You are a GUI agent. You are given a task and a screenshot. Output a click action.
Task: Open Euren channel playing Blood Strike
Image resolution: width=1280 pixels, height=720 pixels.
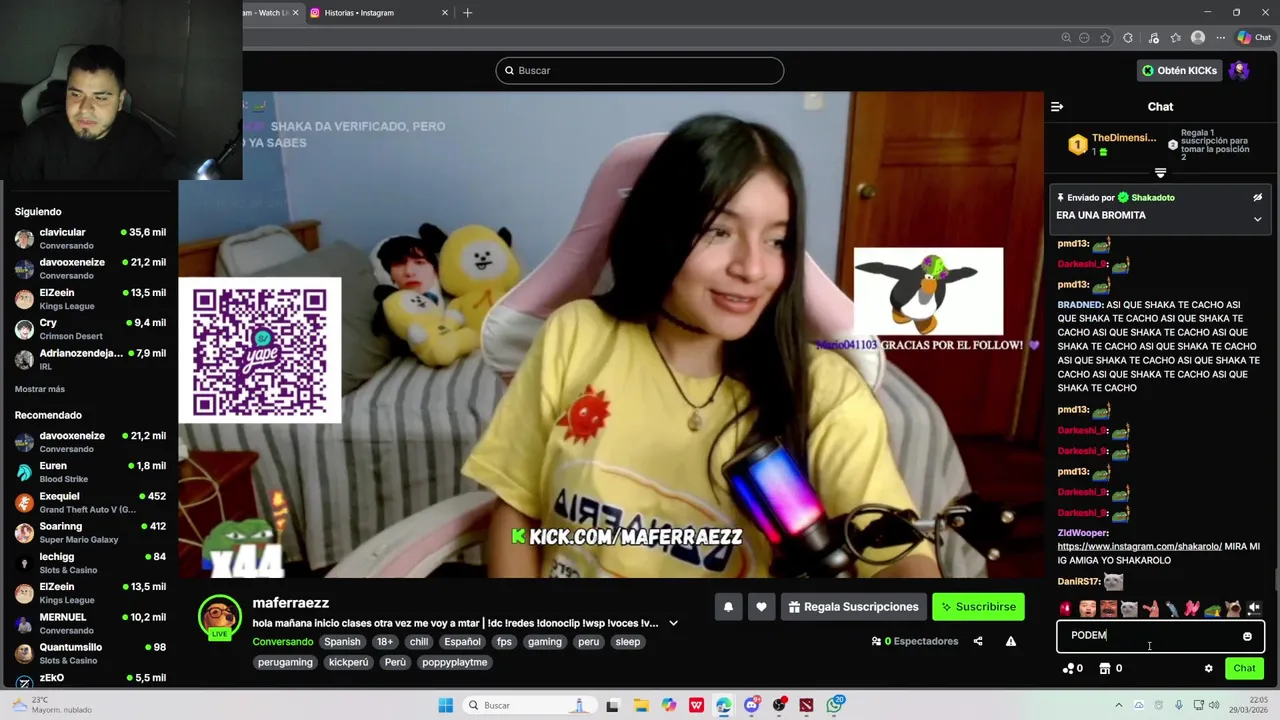click(90, 472)
